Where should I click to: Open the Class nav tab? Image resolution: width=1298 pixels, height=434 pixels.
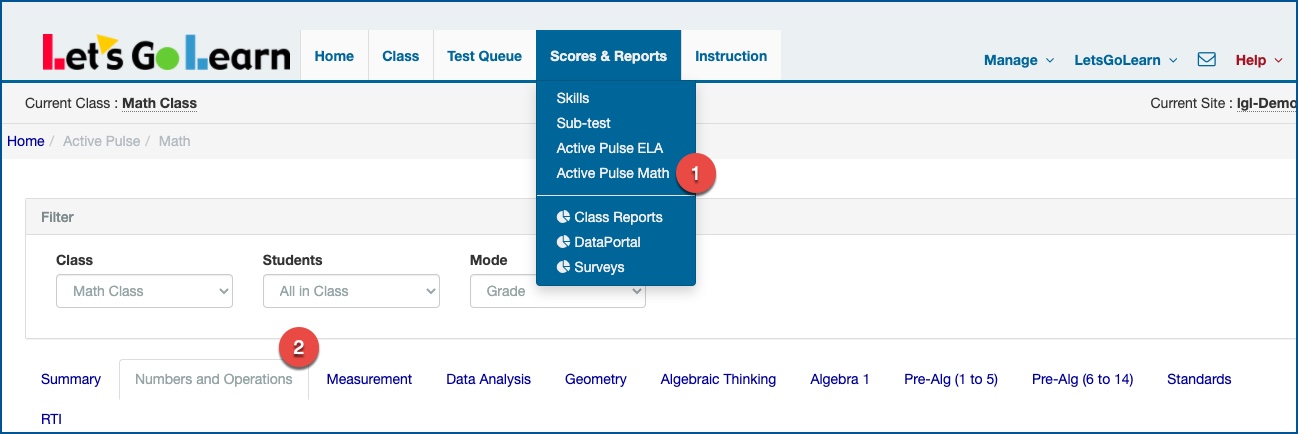(401, 56)
